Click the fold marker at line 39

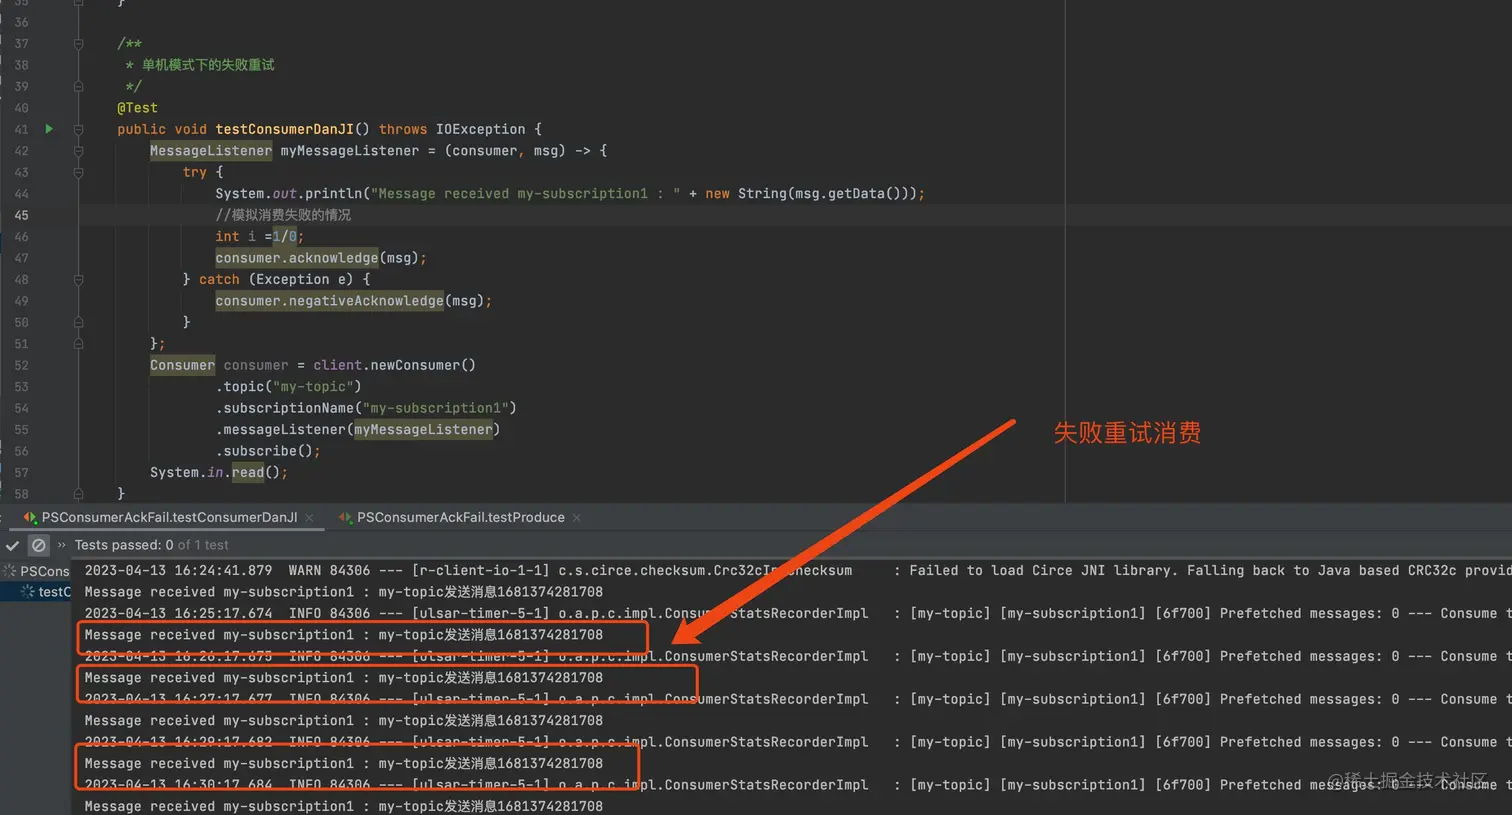coord(78,87)
